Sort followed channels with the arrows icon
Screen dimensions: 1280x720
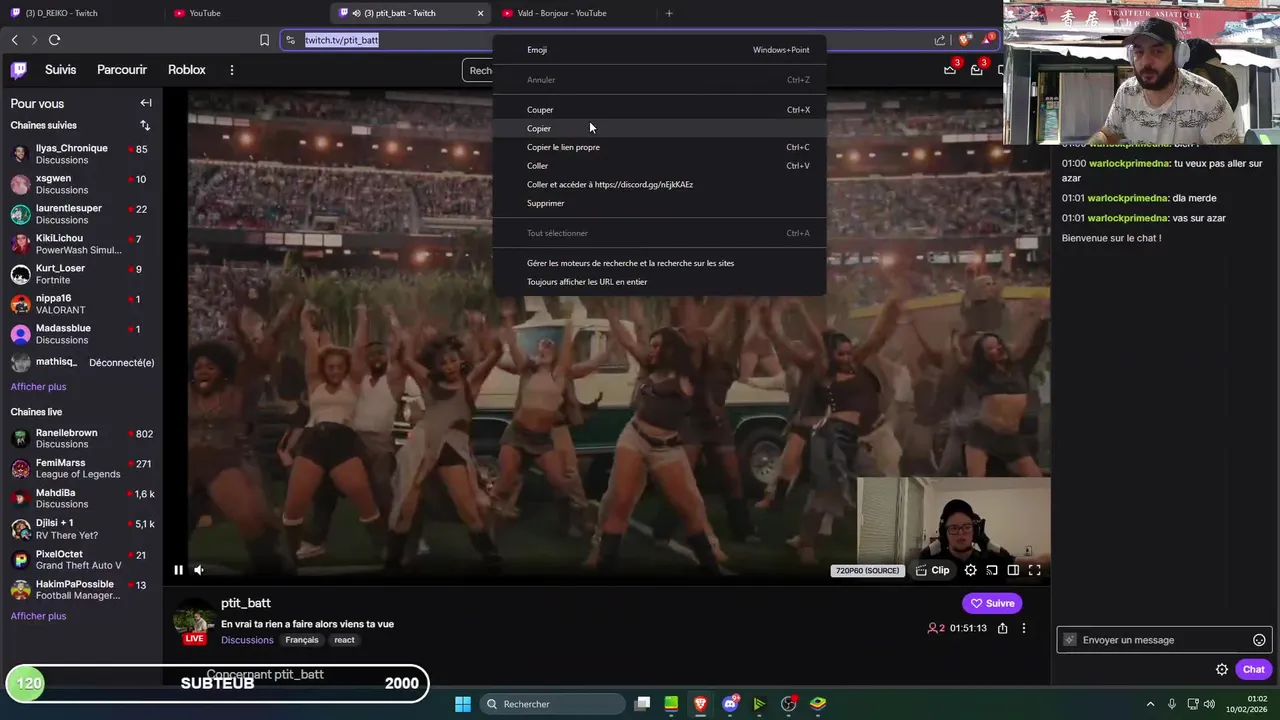[145, 125]
